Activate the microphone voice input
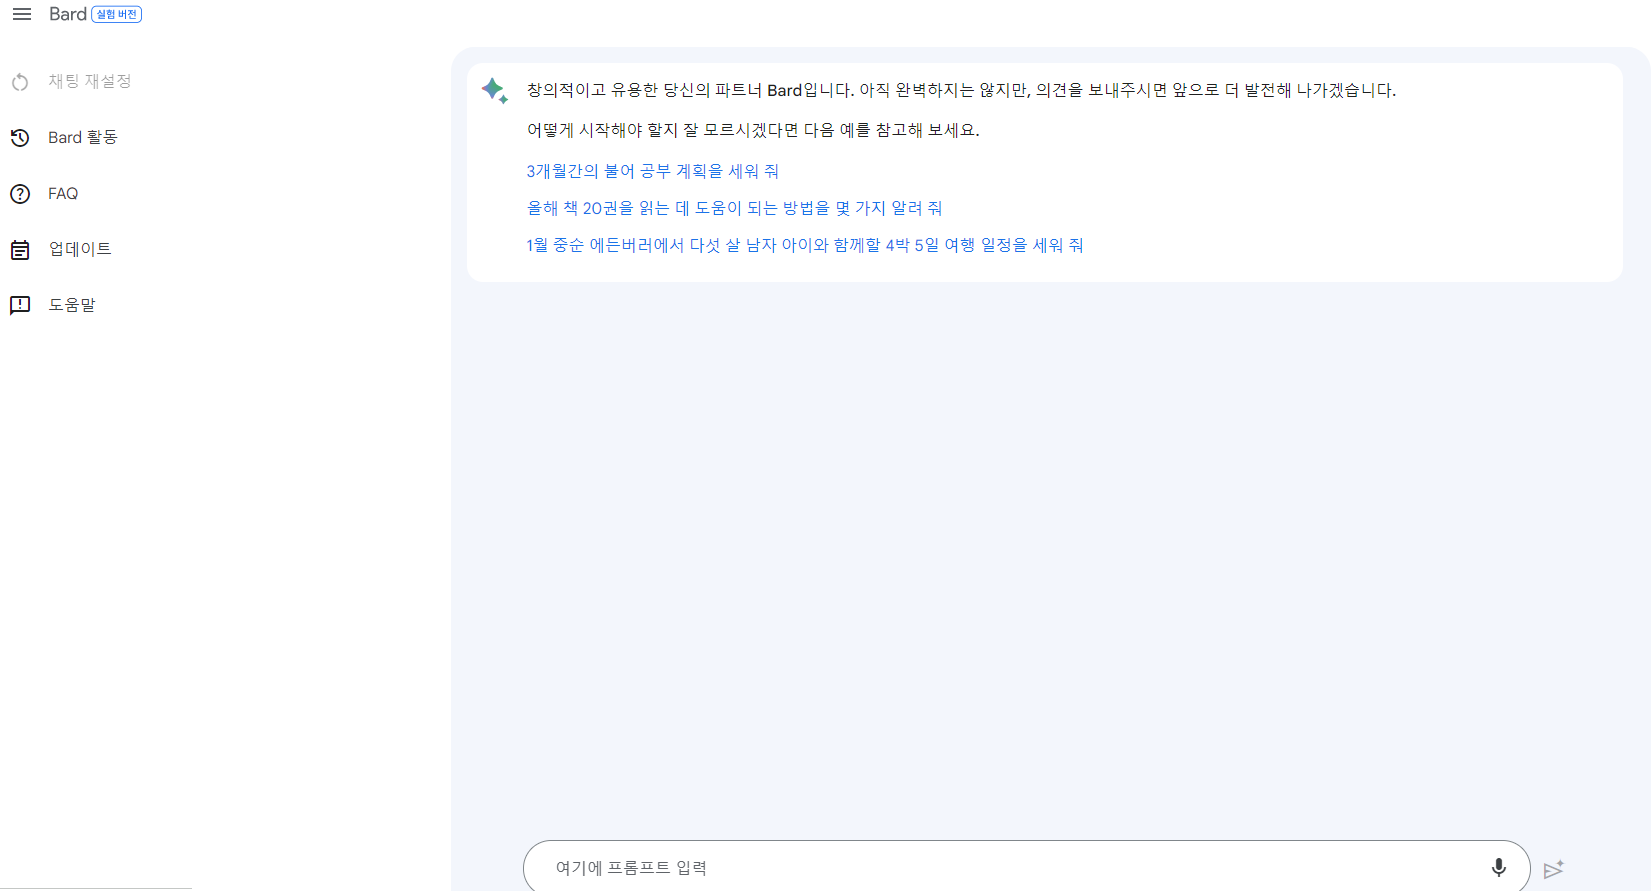1651x891 pixels. click(x=1498, y=867)
